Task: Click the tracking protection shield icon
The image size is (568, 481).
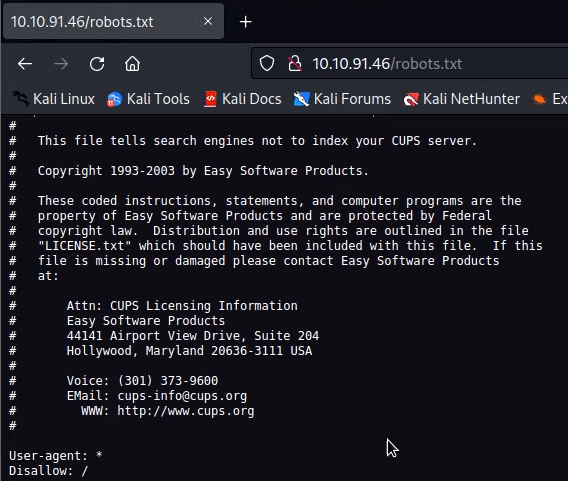Action: coord(267,63)
